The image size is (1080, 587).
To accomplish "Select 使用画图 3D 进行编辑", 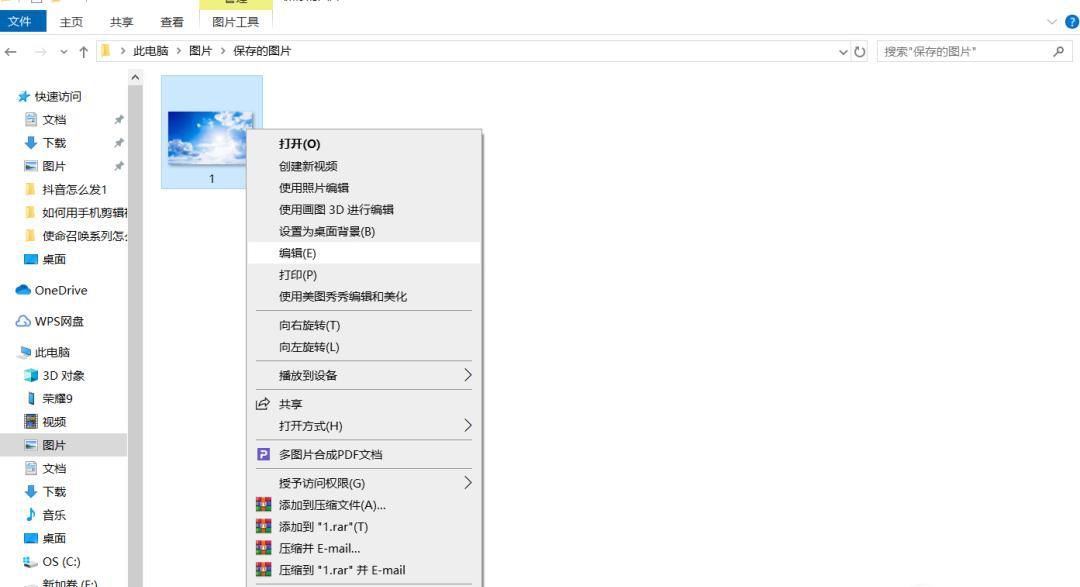I will (x=364, y=209).
